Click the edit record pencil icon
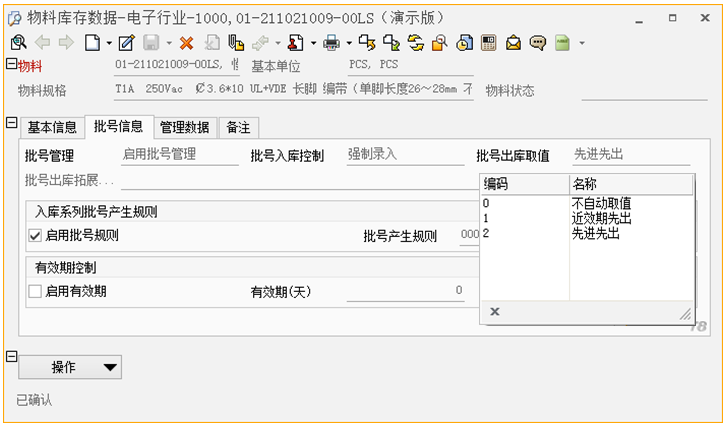Viewport: 727px width, 429px height. (126, 42)
